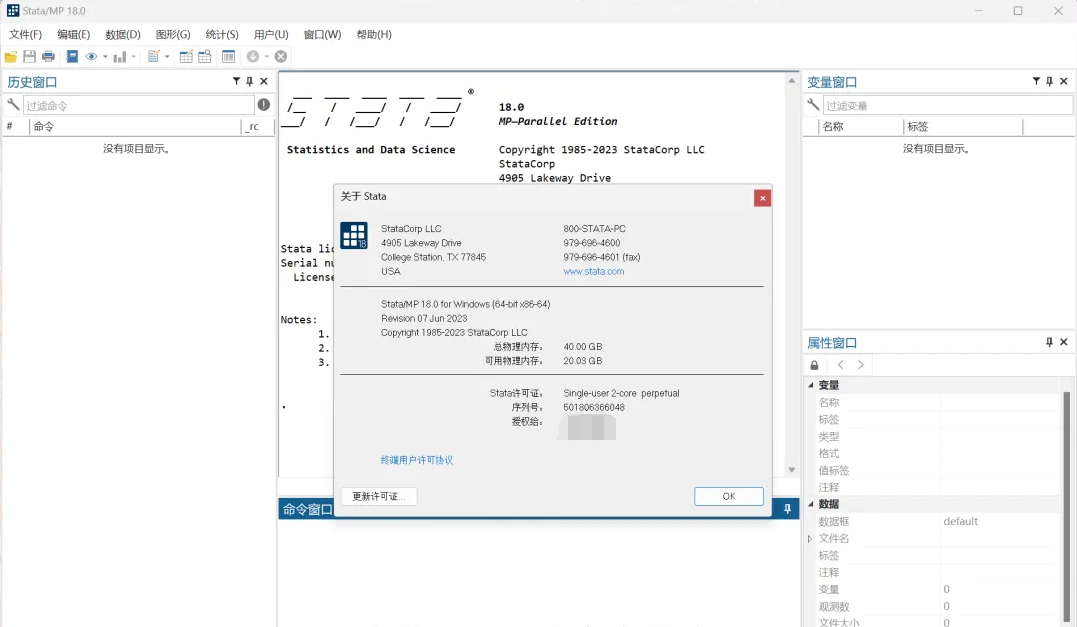Click the Print toolbar icon

(x=48, y=57)
